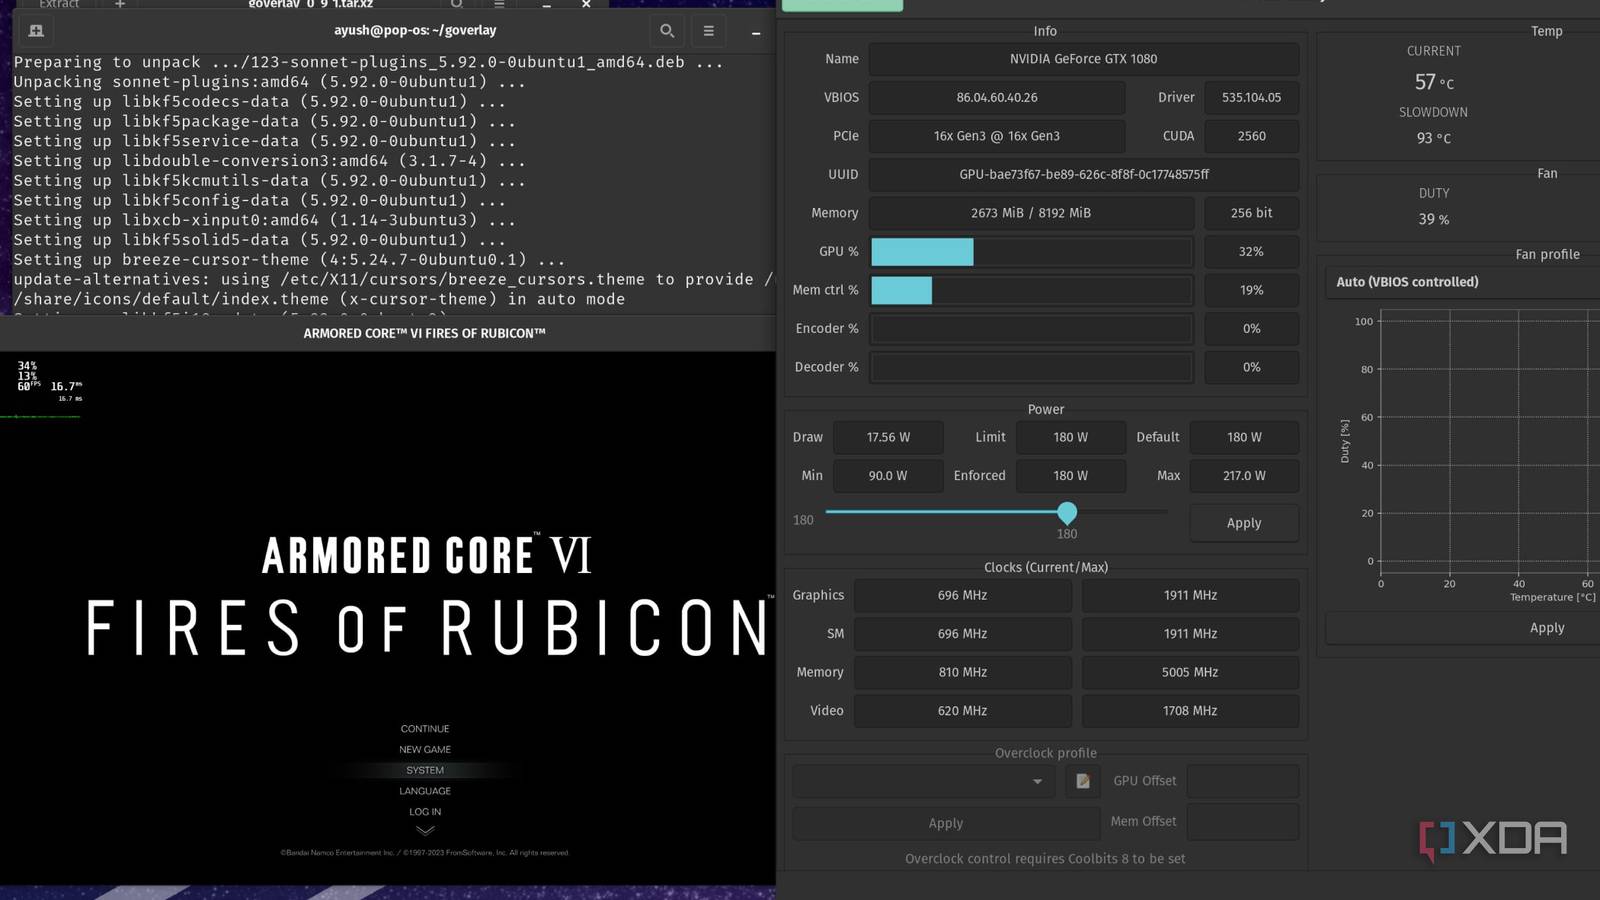This screenshot has height=900, width=1600.
Task: Select the 256 bit memory bus value
Action: click(1251, 213)
